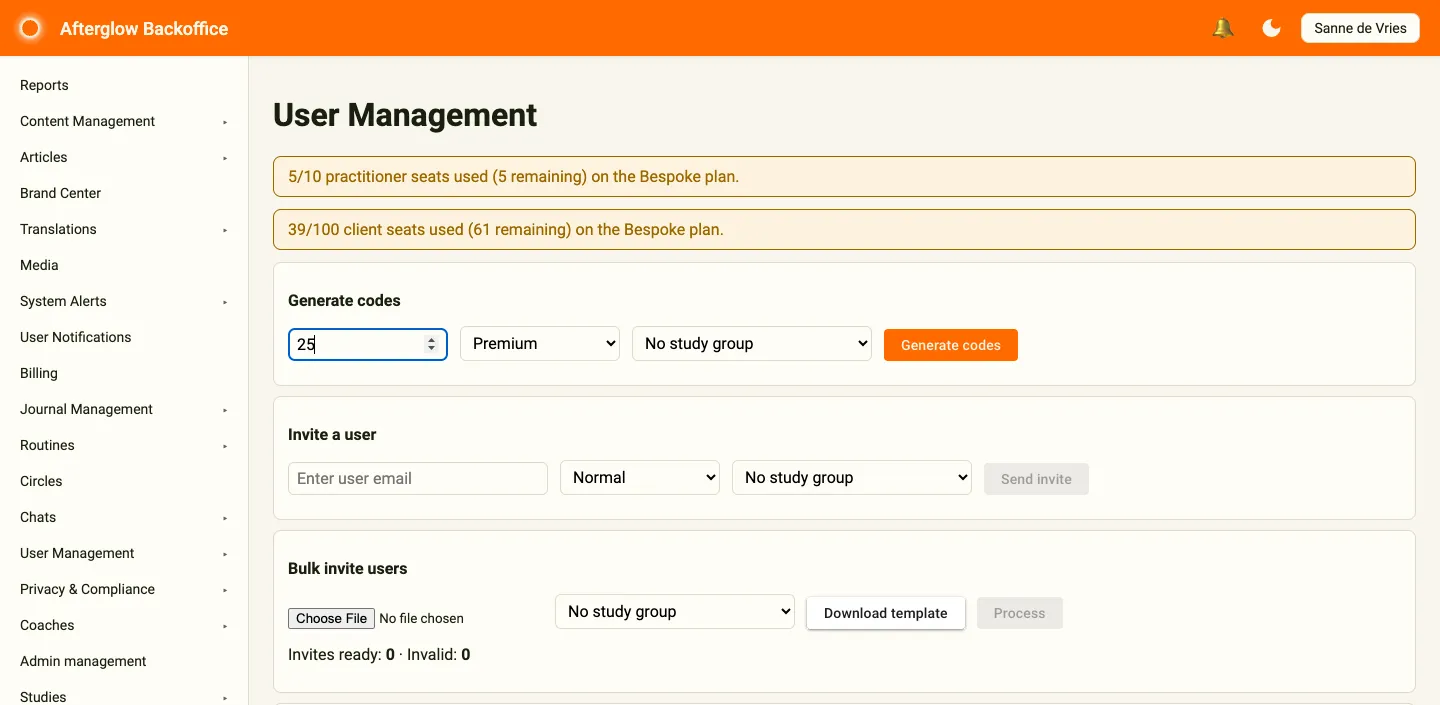
Task: Open Studies in the sidebar
Action: (43, 697)
